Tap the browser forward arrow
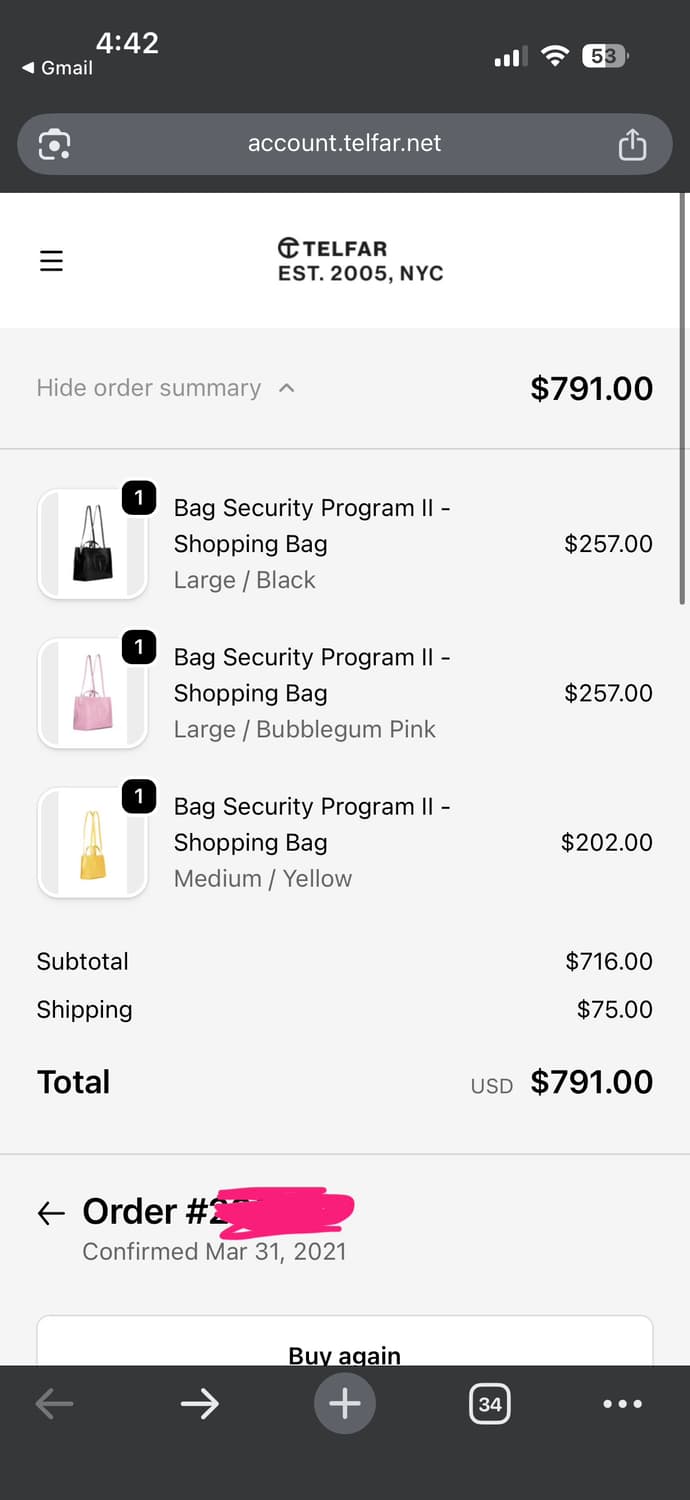This screenshot has width=690, height=1500. coord(199,1404)
